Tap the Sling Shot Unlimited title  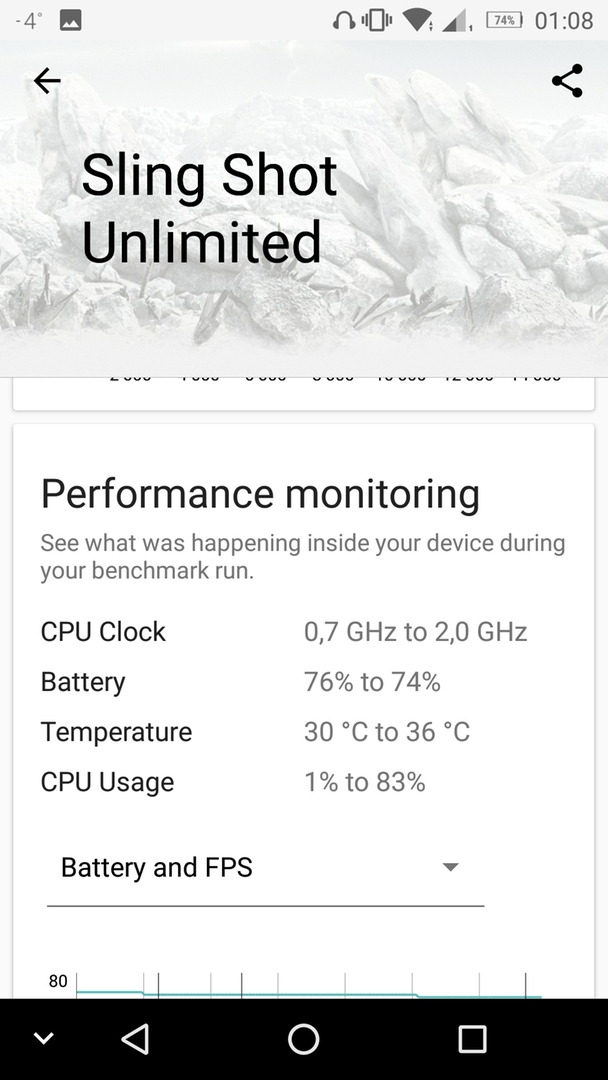point(209,209)
